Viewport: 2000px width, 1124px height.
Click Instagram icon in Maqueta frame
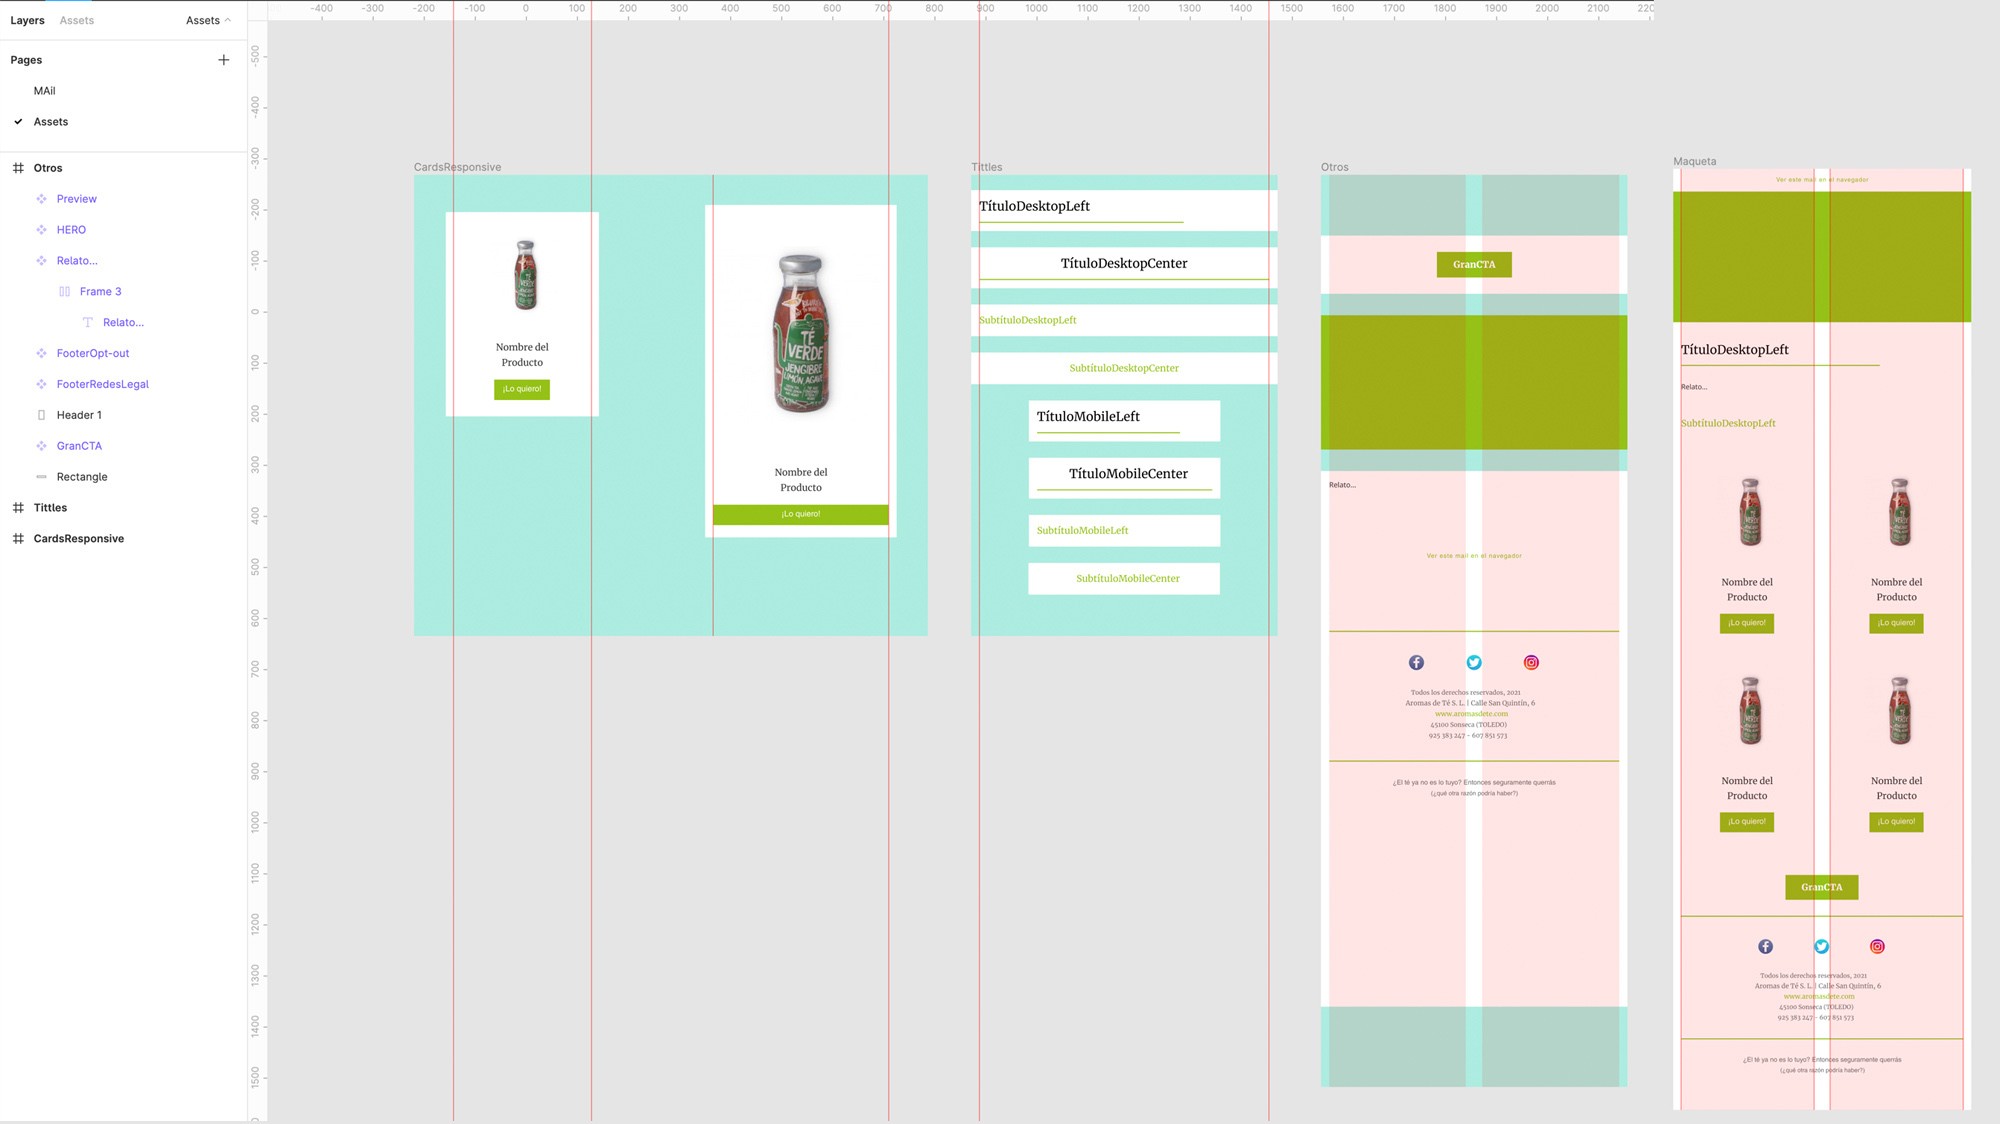pyautogui.click(x=1877, y=947)
